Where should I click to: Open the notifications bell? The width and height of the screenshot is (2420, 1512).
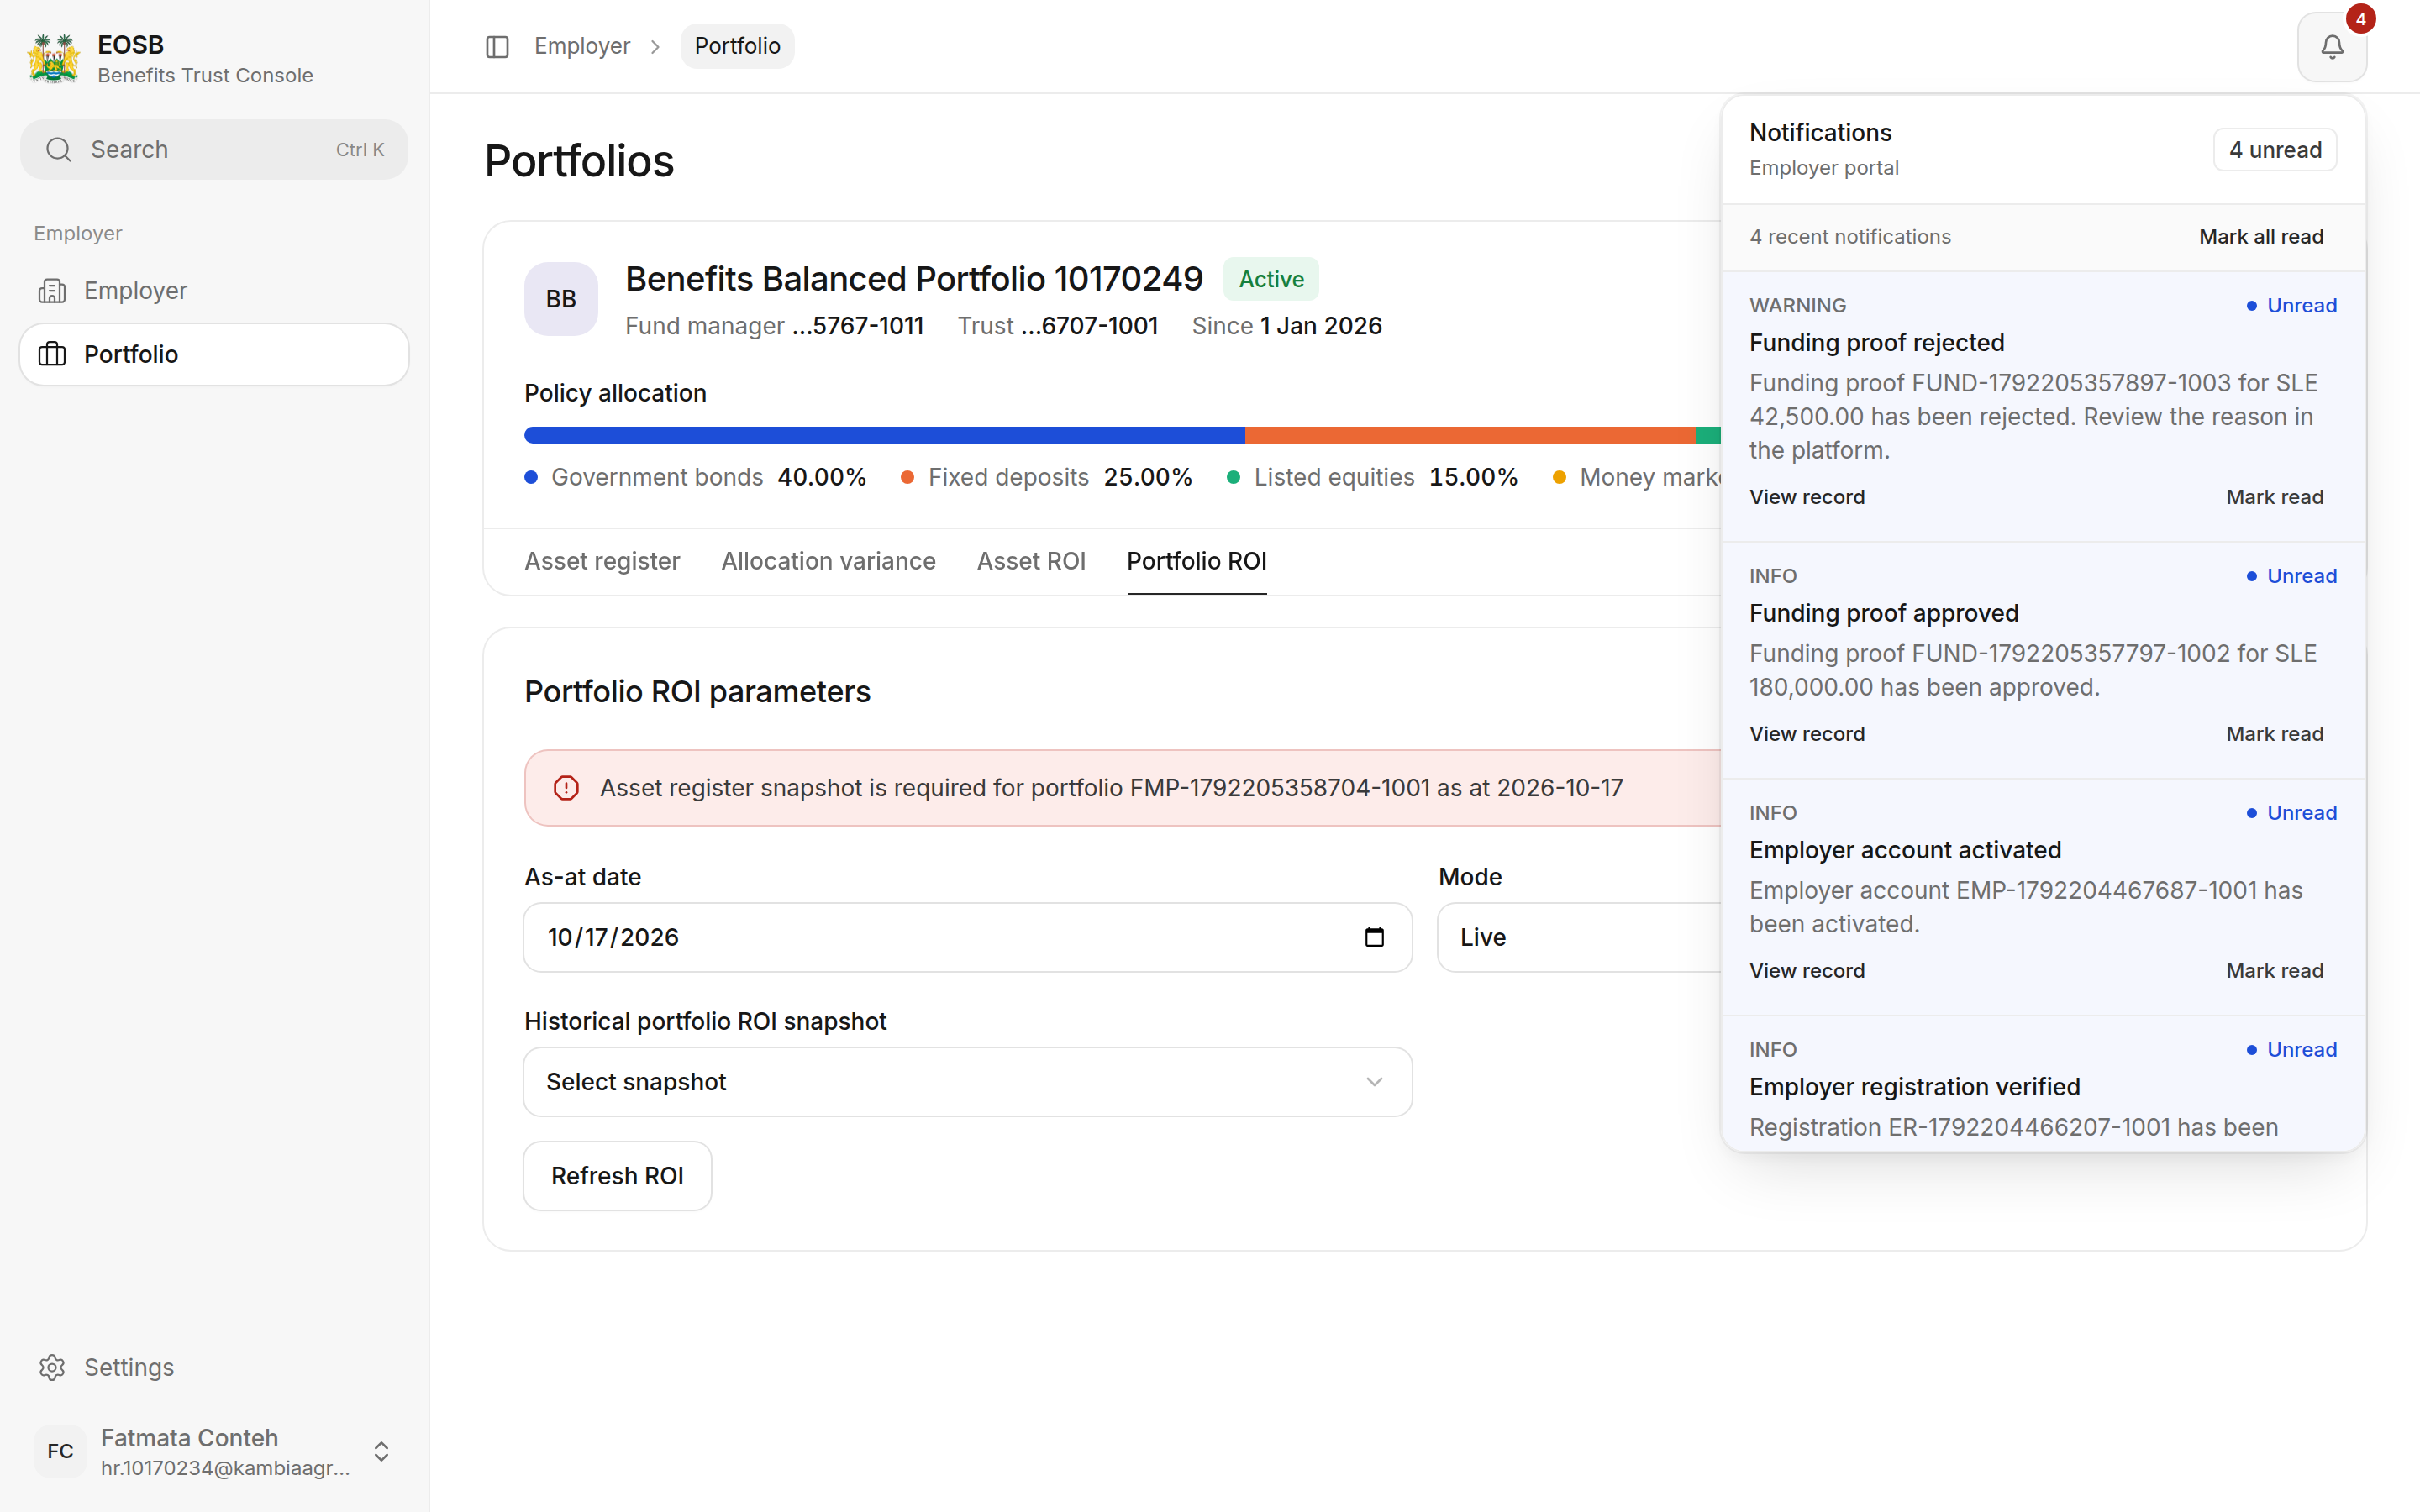[2331, 47]
